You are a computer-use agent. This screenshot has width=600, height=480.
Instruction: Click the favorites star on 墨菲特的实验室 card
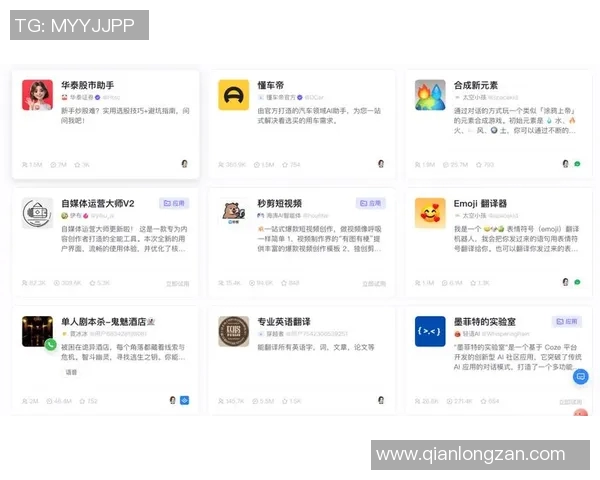pos(483,401)
